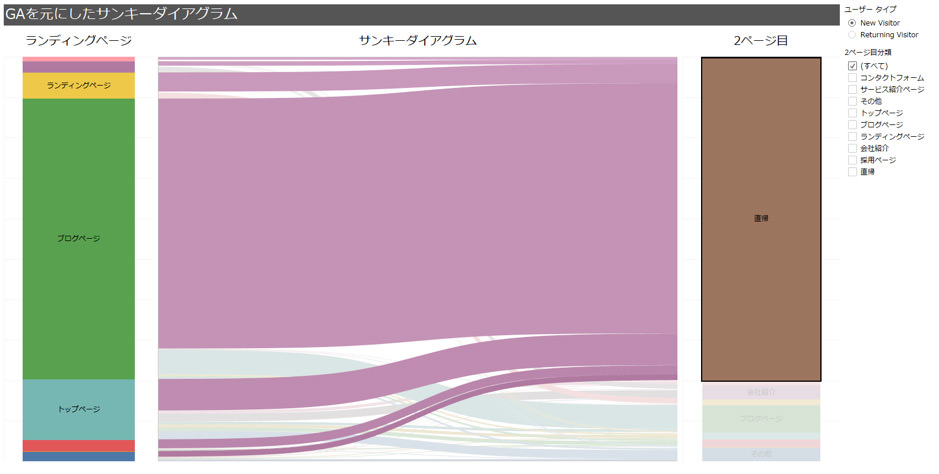This screenshot has width=939, height=474.
Task: Enable the サービス紹介ページ filter checkbox
Action: [852, 90]
